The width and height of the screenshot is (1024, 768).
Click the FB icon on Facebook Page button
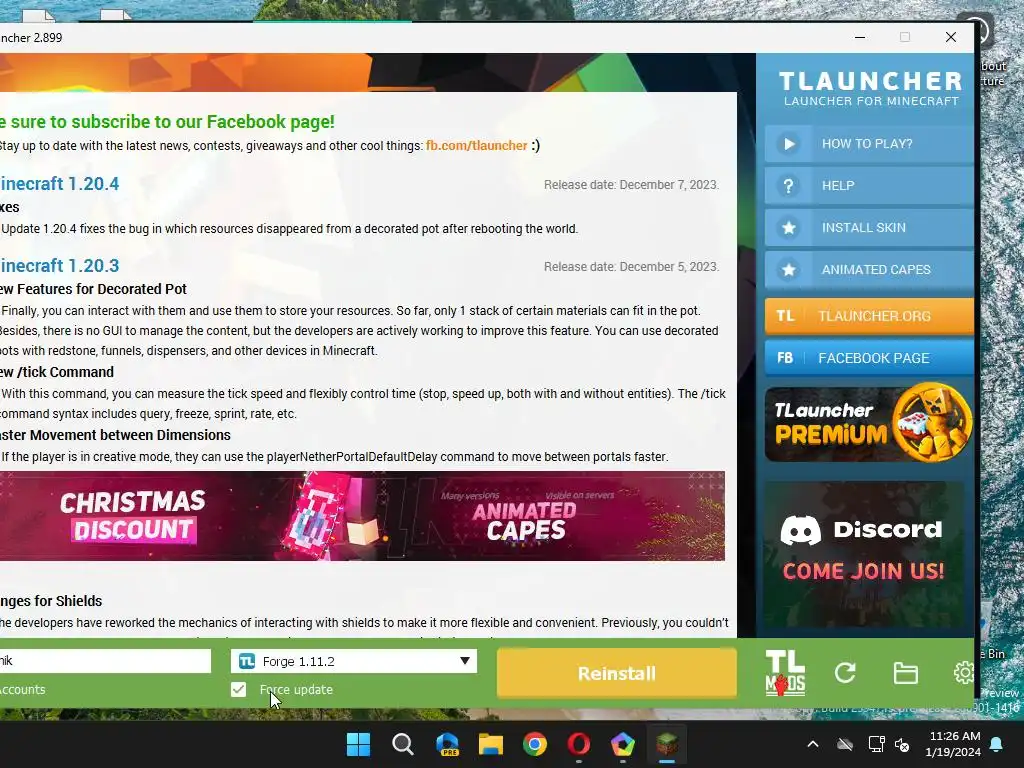(785, 358)
